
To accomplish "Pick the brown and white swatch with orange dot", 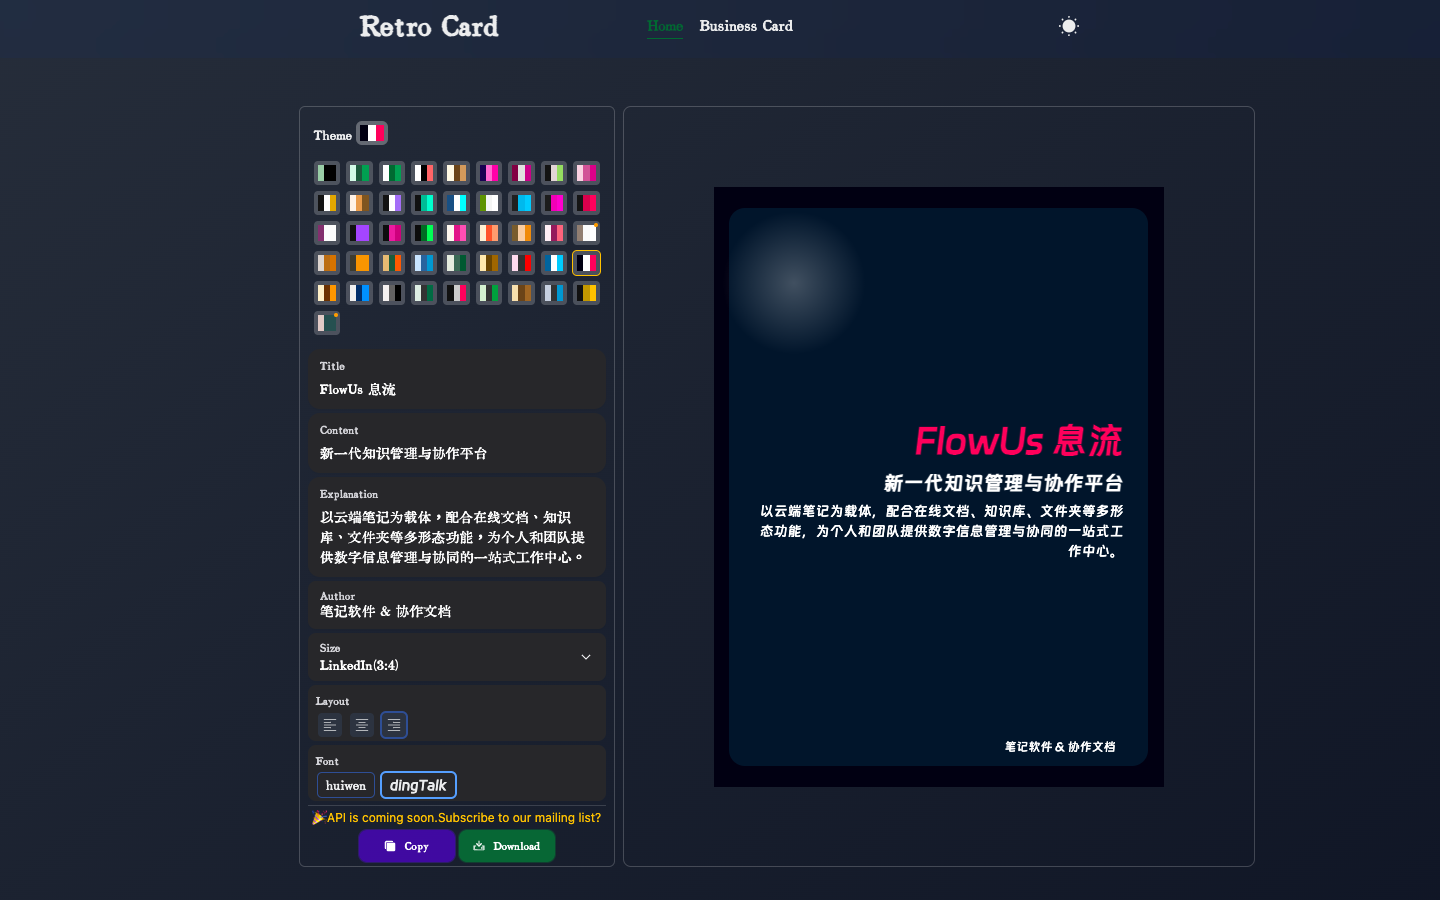I will click(x=586, y=233).
